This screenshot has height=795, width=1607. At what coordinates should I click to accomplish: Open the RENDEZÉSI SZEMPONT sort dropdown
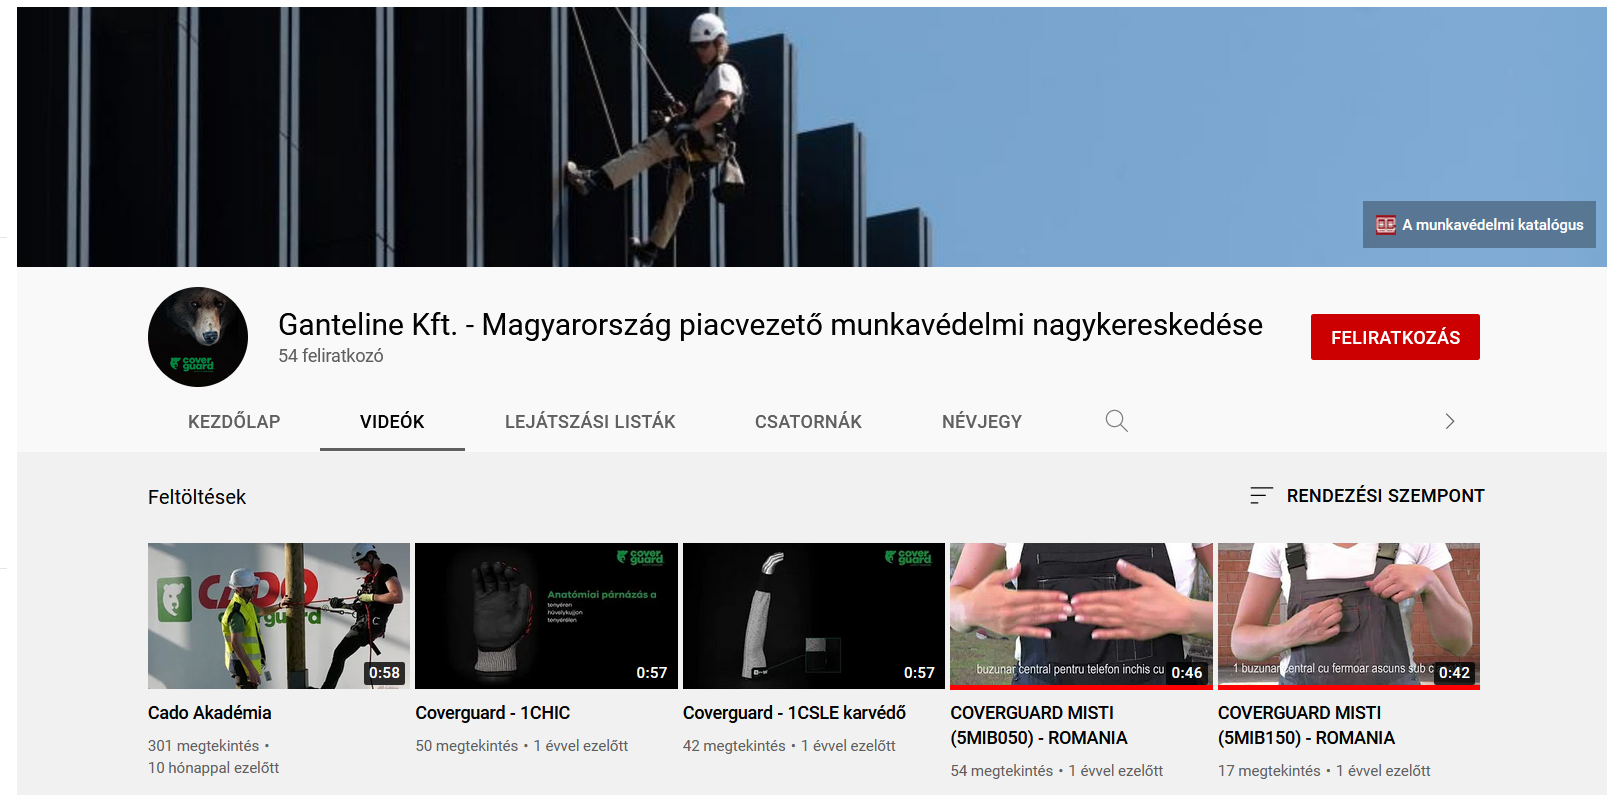(1366, 496)
